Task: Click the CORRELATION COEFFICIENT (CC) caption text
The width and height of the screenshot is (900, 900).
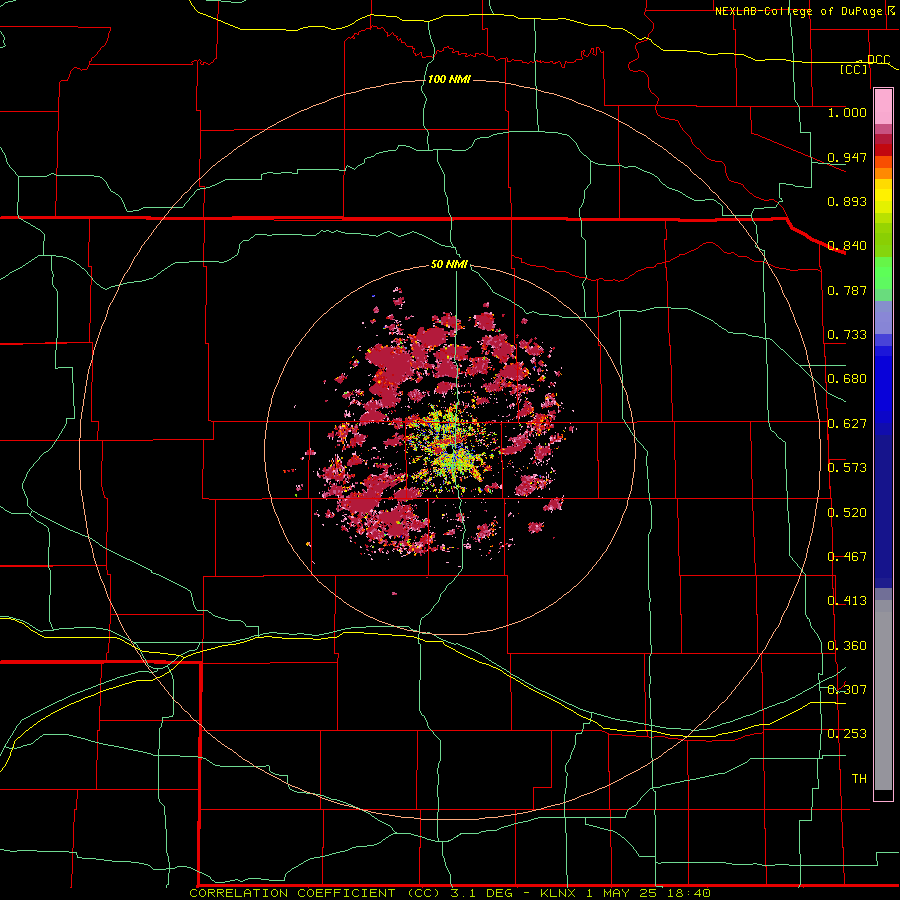Action: 316,893
